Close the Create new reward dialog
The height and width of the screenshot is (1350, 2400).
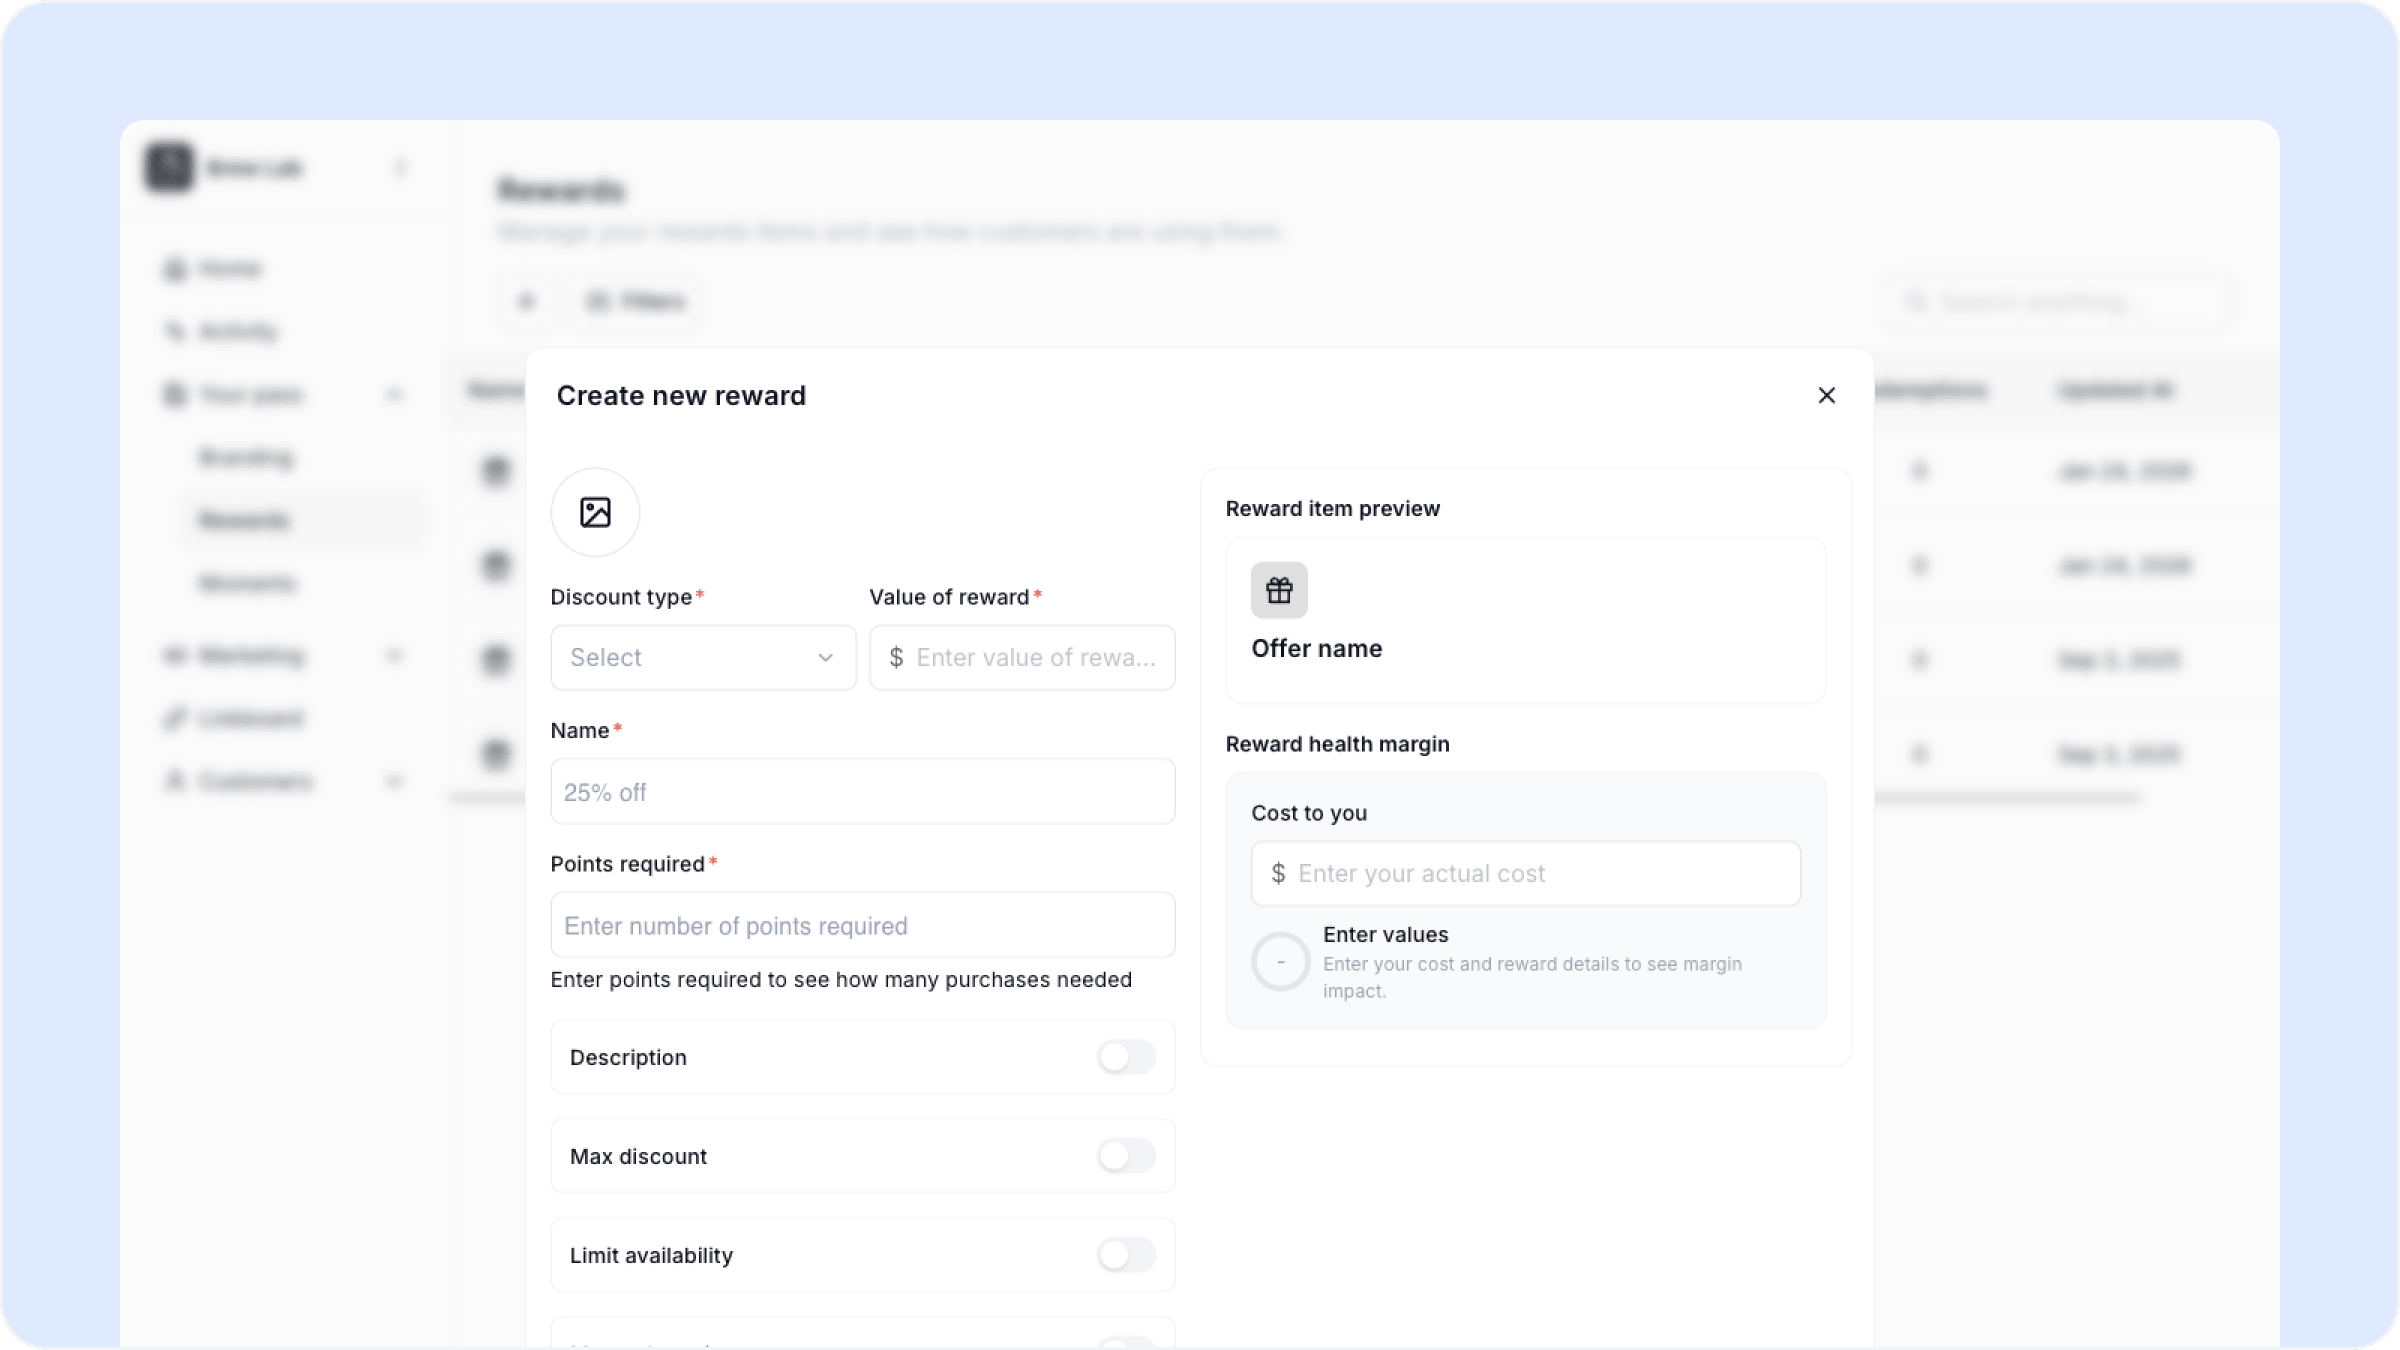[1826, 395]
